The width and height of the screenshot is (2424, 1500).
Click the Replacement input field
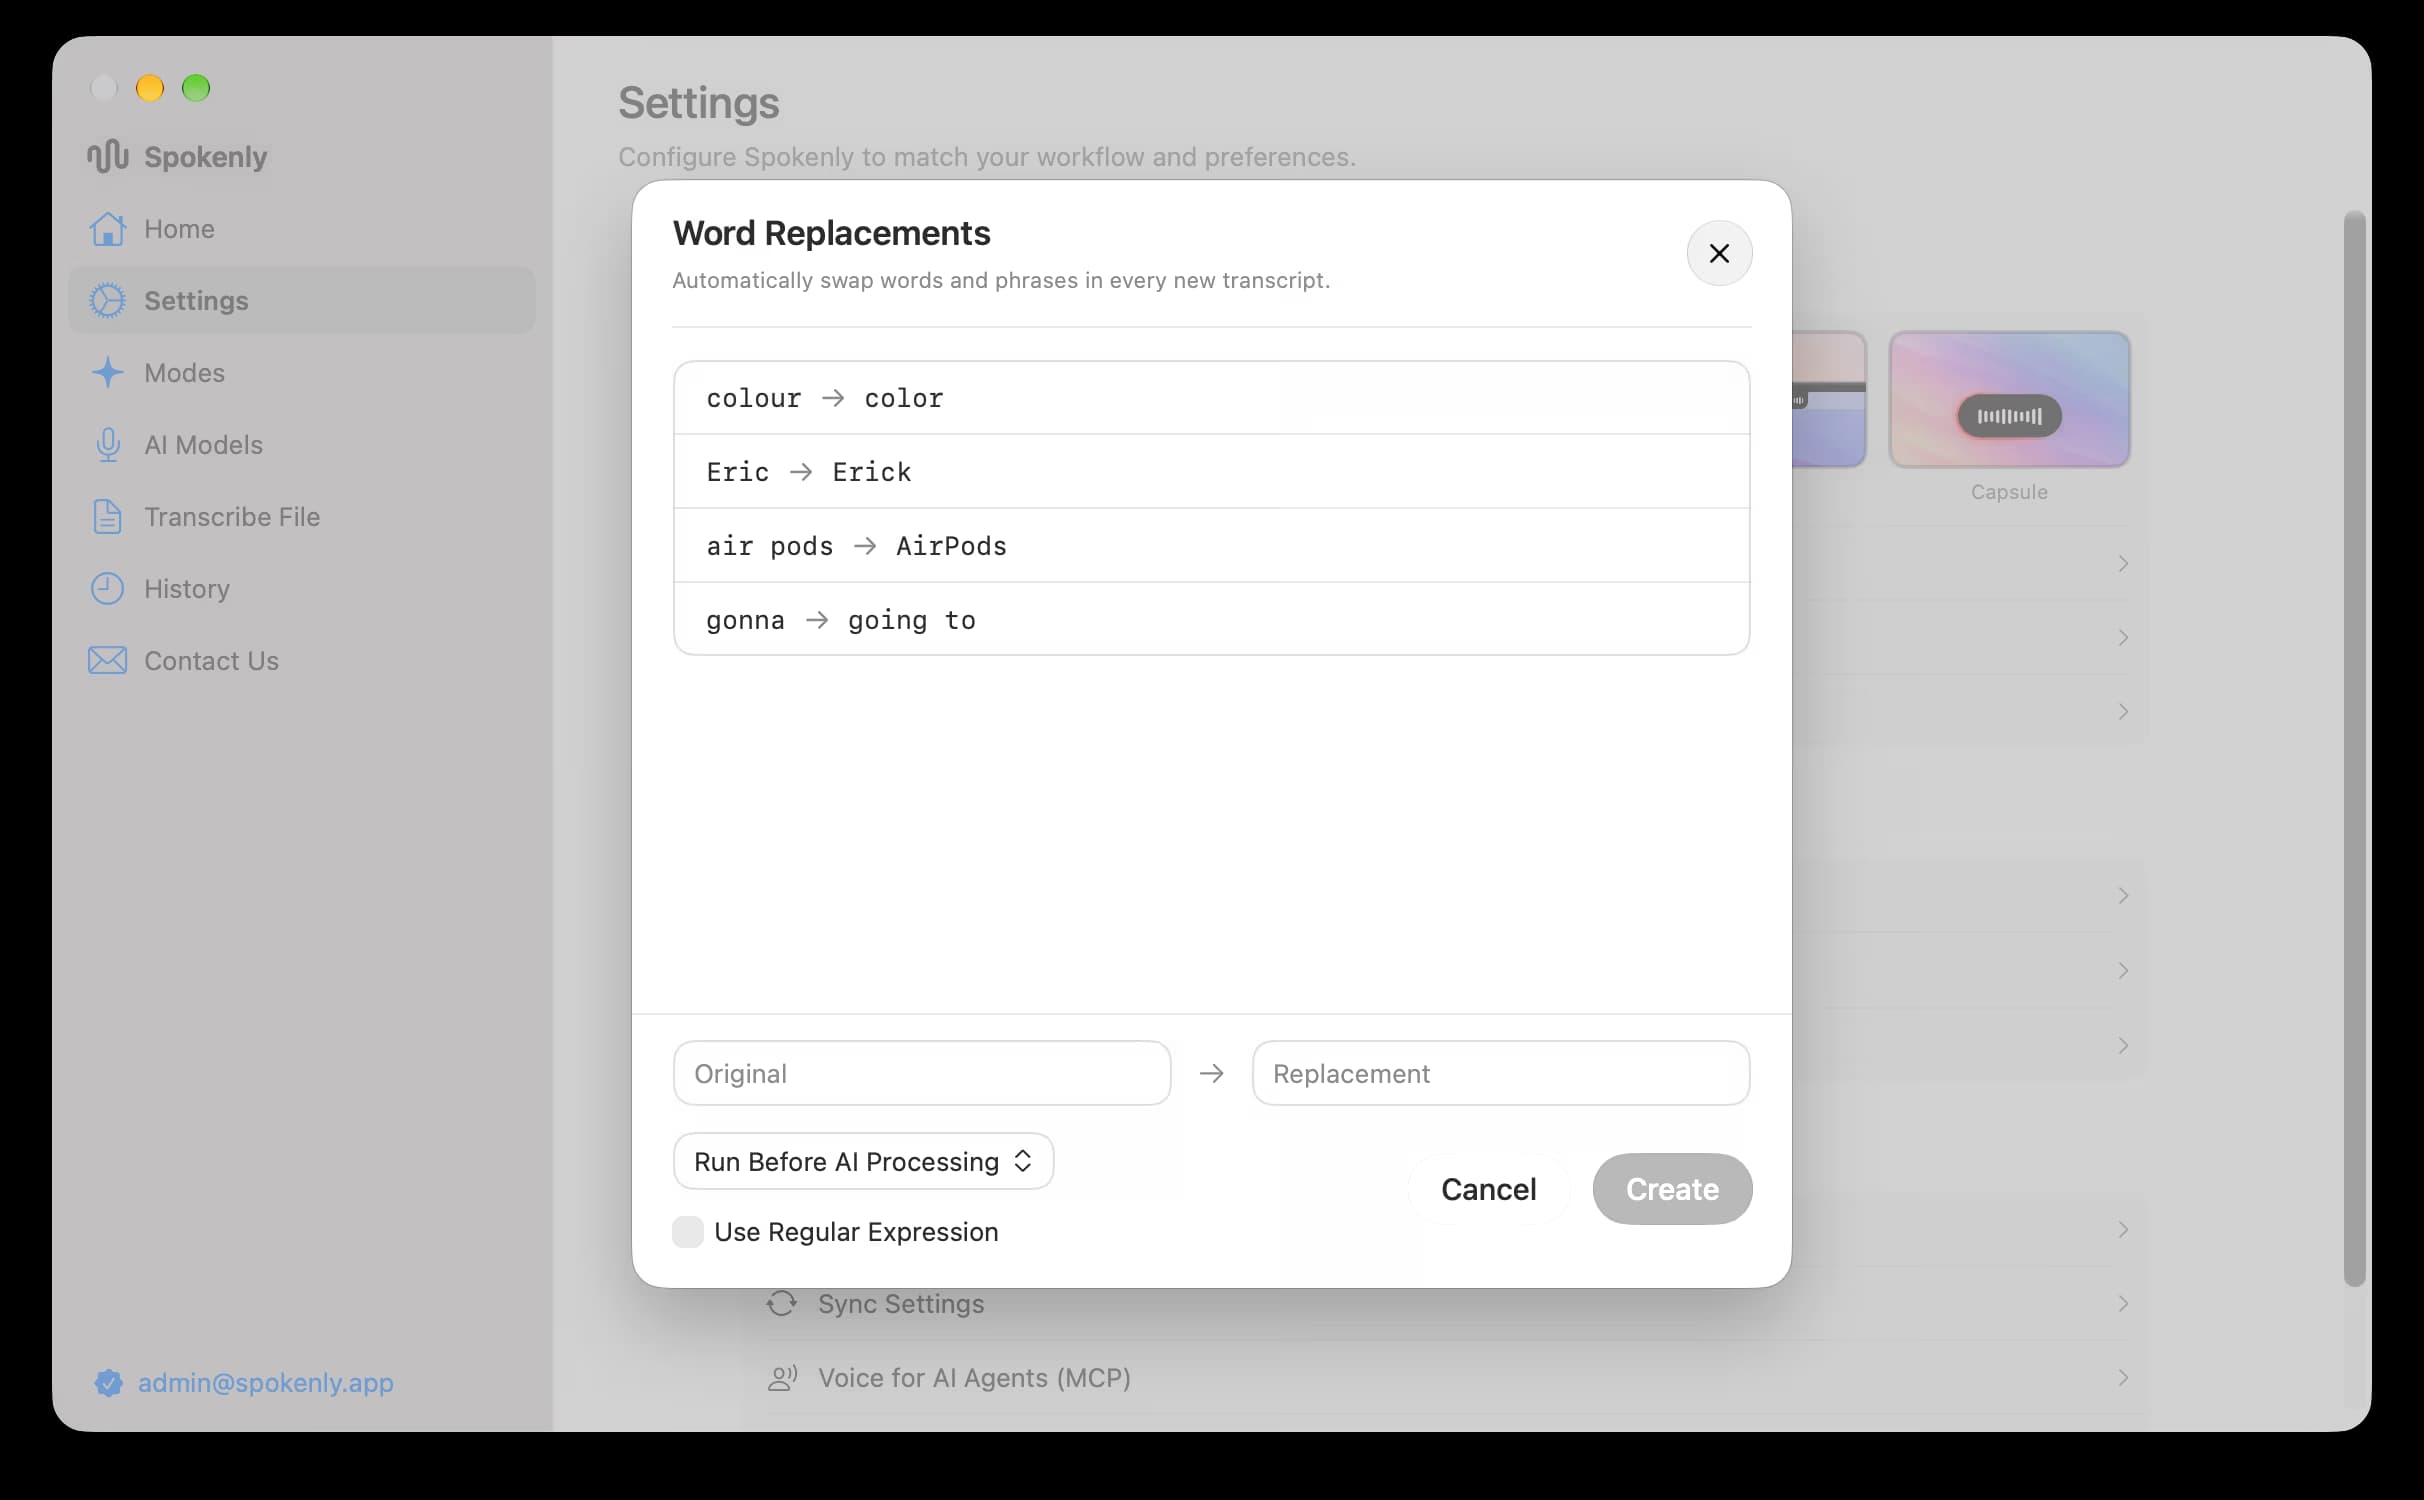[1500, 1073]
